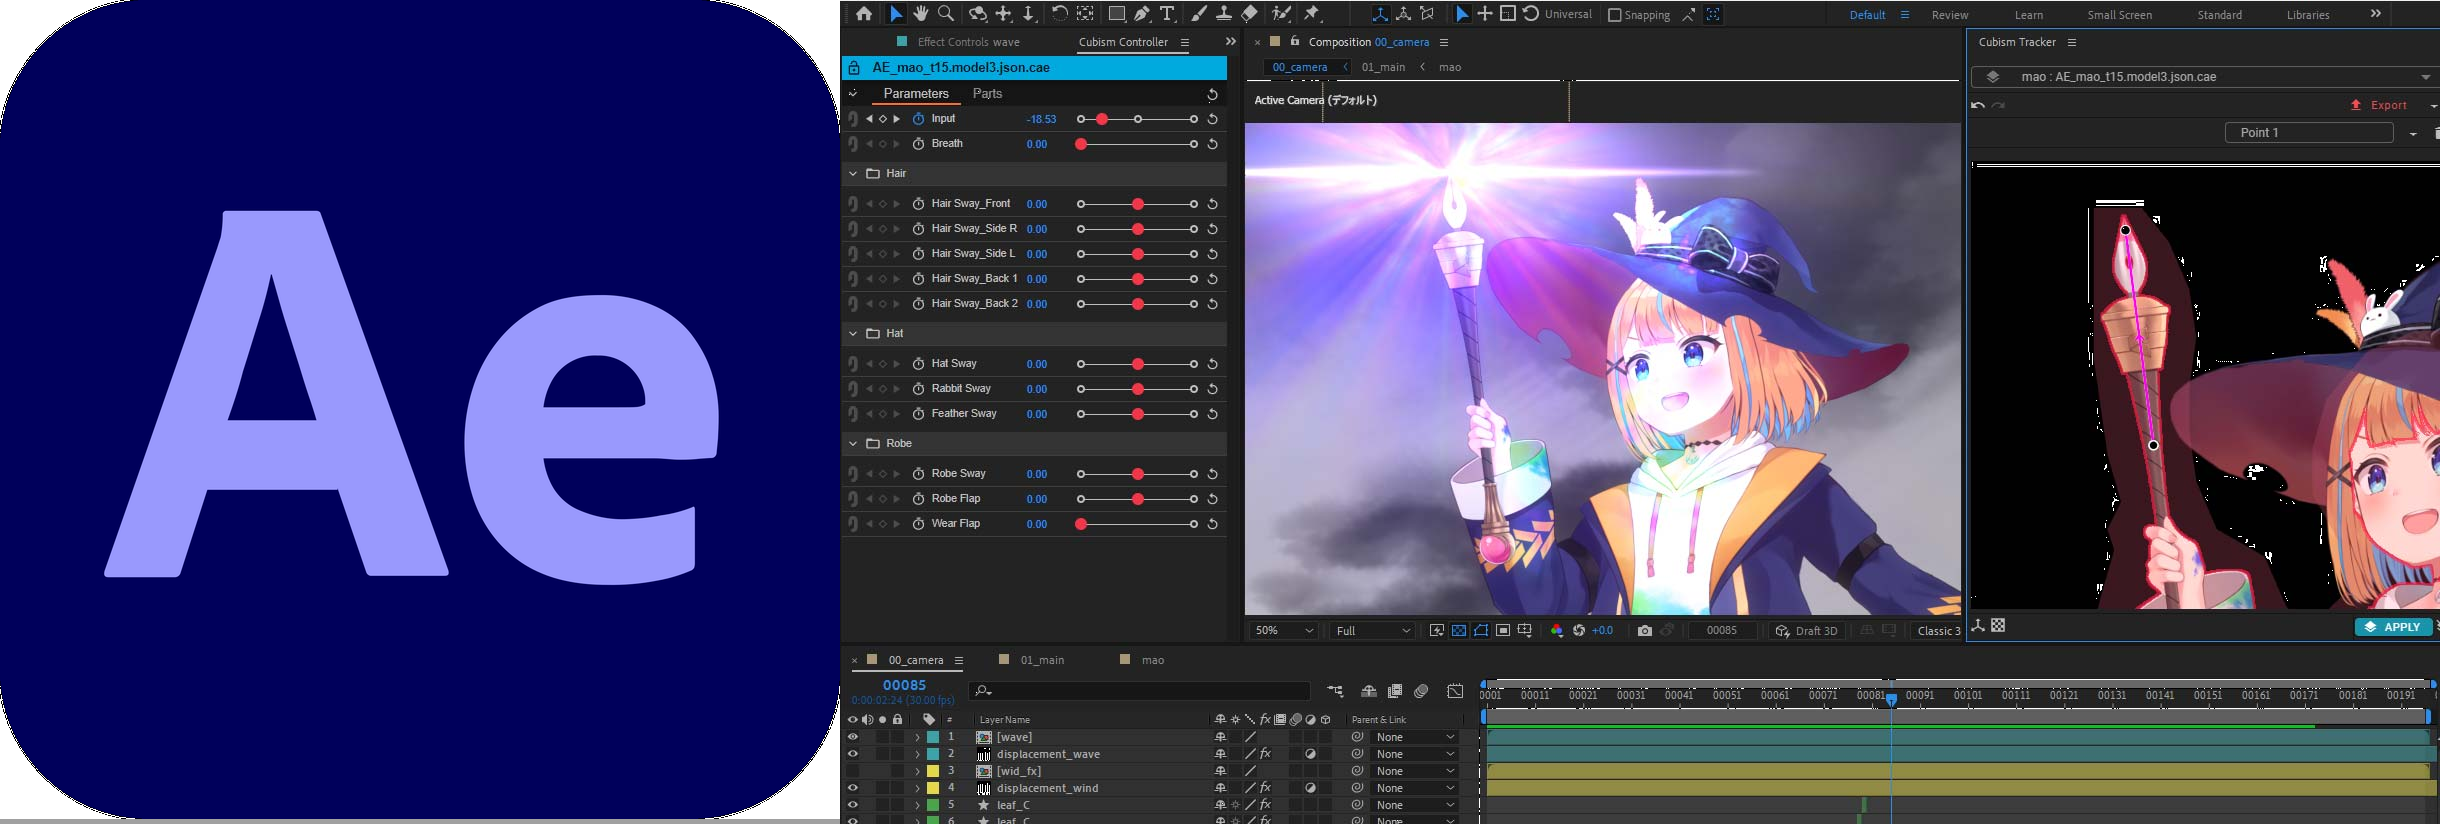The height and width of the screenshot is (824, 2440).
Task: Toggle stopwatch for Breath parameter
Action: [918, 144]
